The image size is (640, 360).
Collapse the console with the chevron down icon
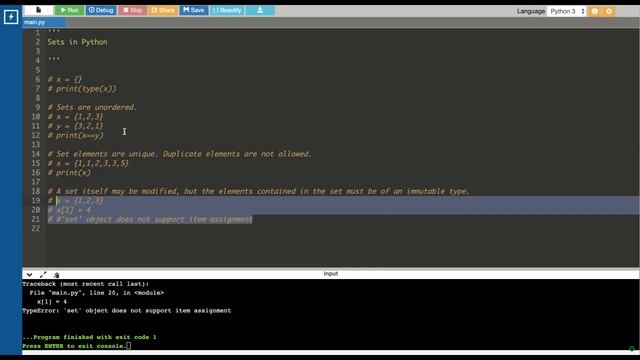click(29, 275)
